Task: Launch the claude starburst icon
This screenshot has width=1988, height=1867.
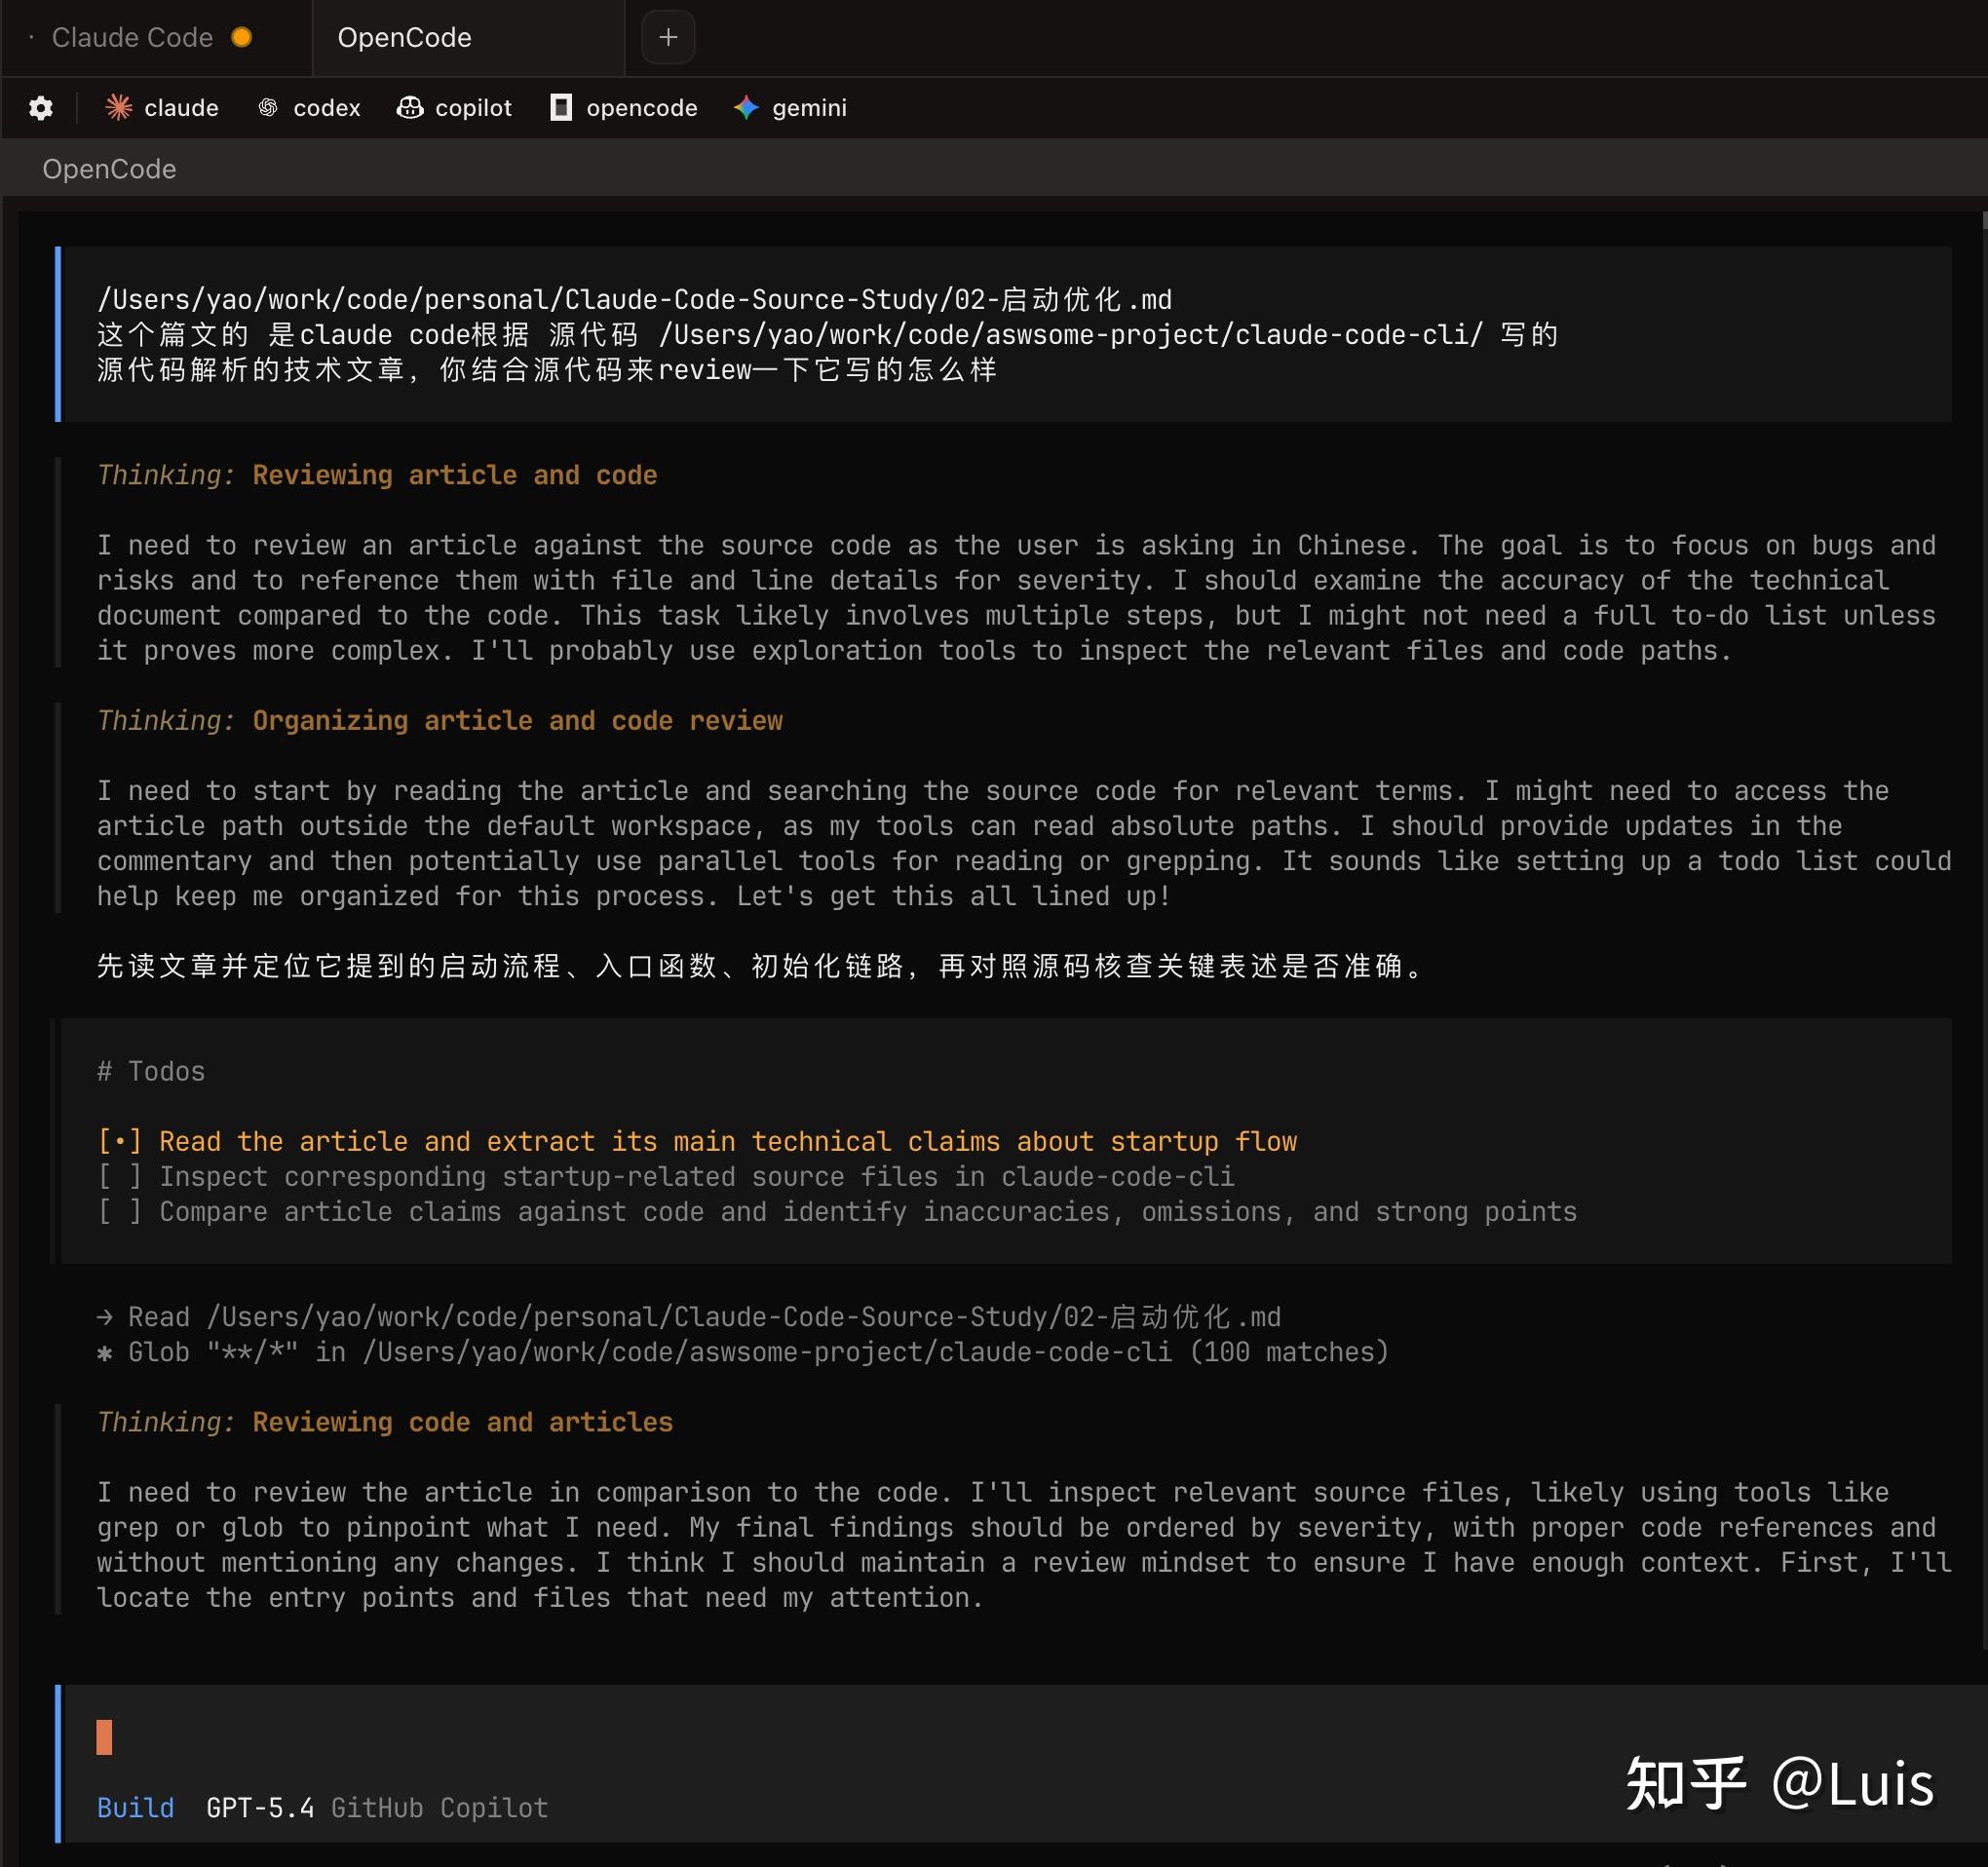Action: [x=119, y=108]
